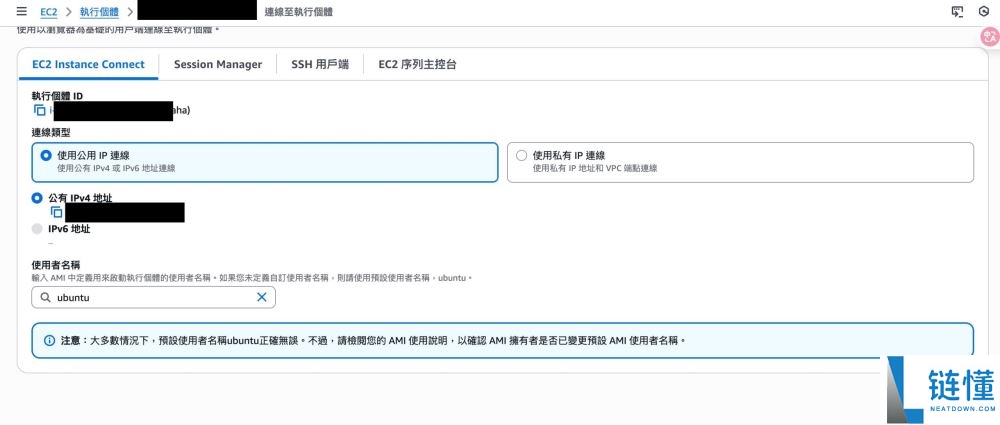Screen dimensions: 1000x425
Task: Open the EC2 序列主控台 tab
Action: 417,64
